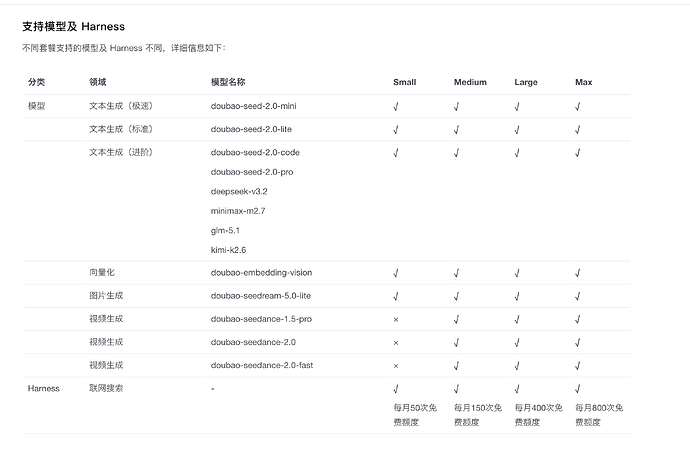Click 视频生成 in the doubao-seedance-2.0 row

coord(106,342)
